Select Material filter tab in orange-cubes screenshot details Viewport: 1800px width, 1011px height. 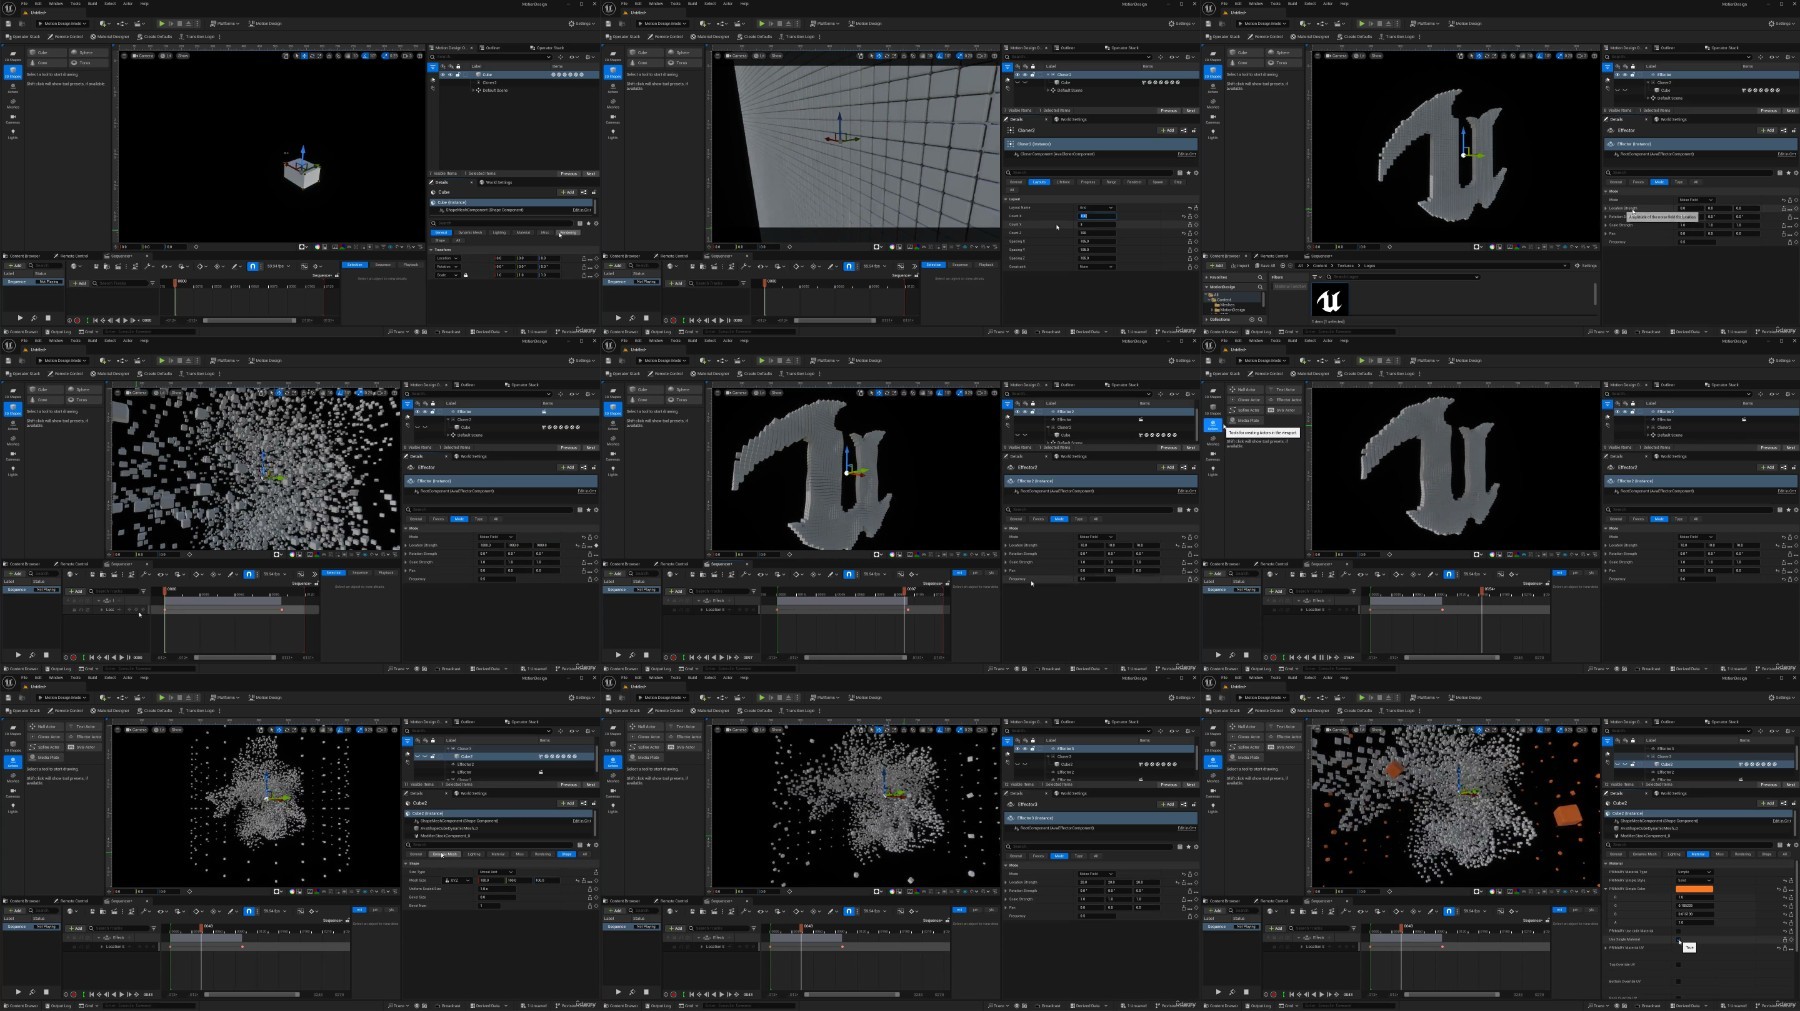pyautogui.click(x=1698, y=854)
